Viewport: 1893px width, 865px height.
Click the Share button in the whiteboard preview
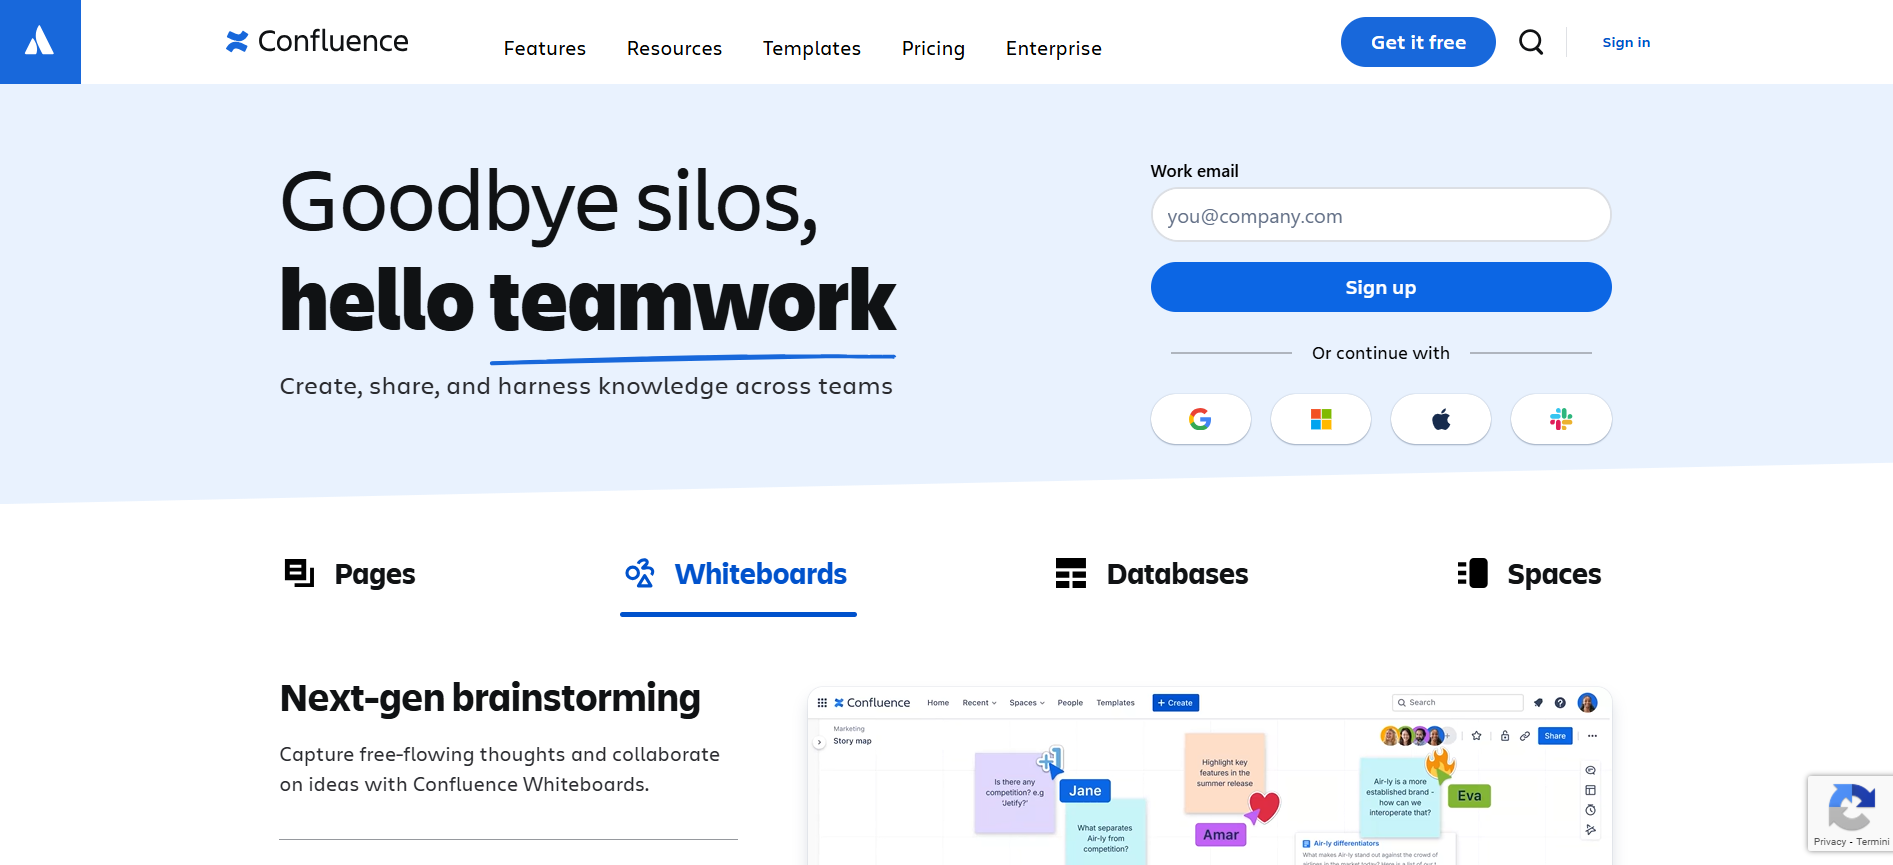coord(1555,736)
